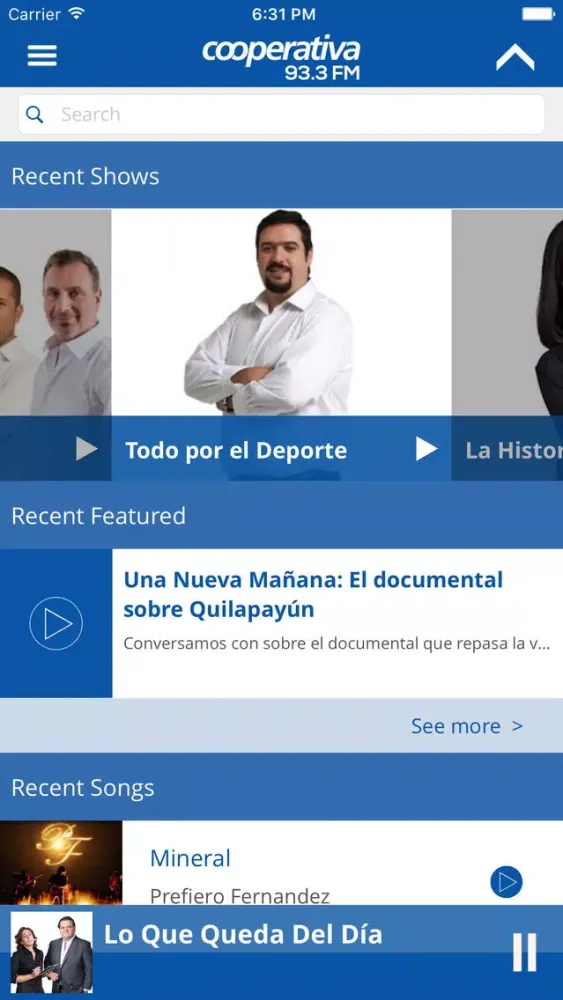Select the Mineral song title

(x=190, y=858)
